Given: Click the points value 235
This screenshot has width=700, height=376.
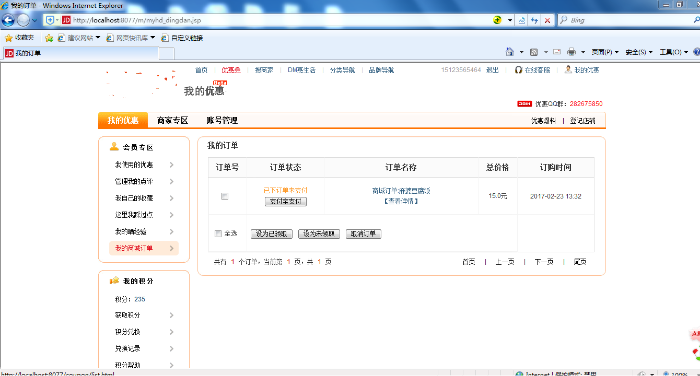Looking at the screenshot, I should coord(140,299).
